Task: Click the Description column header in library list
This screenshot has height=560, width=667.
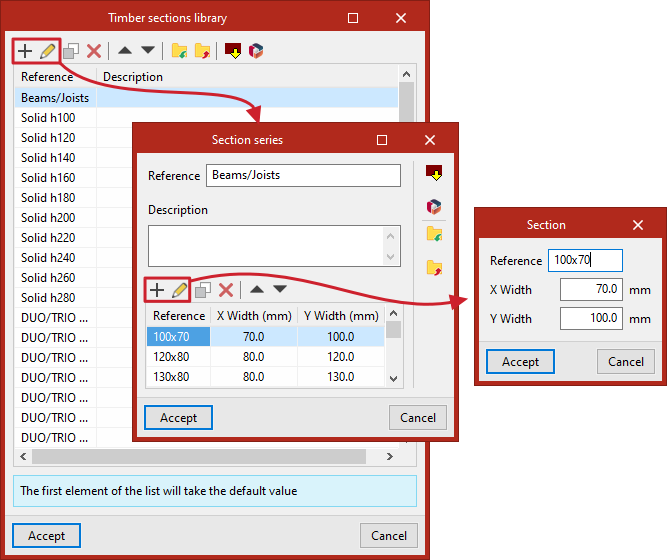Action: pos(133,77)
